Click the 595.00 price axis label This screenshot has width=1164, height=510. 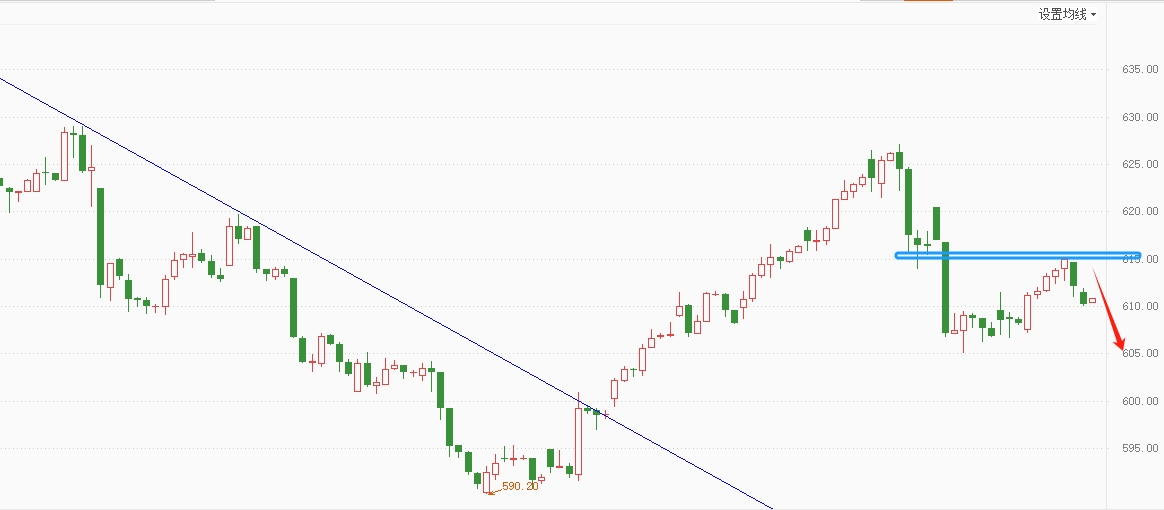pos(1140,448)
